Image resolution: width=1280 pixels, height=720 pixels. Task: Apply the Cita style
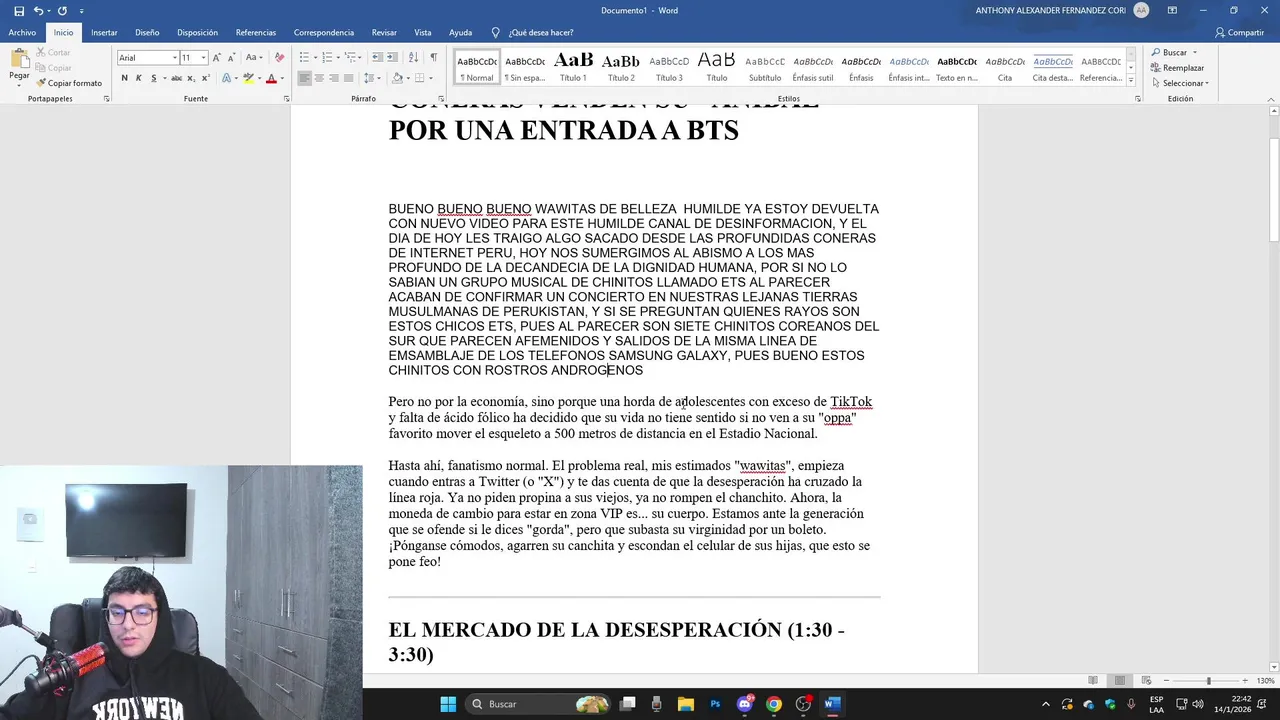[x=1005, y=67]
